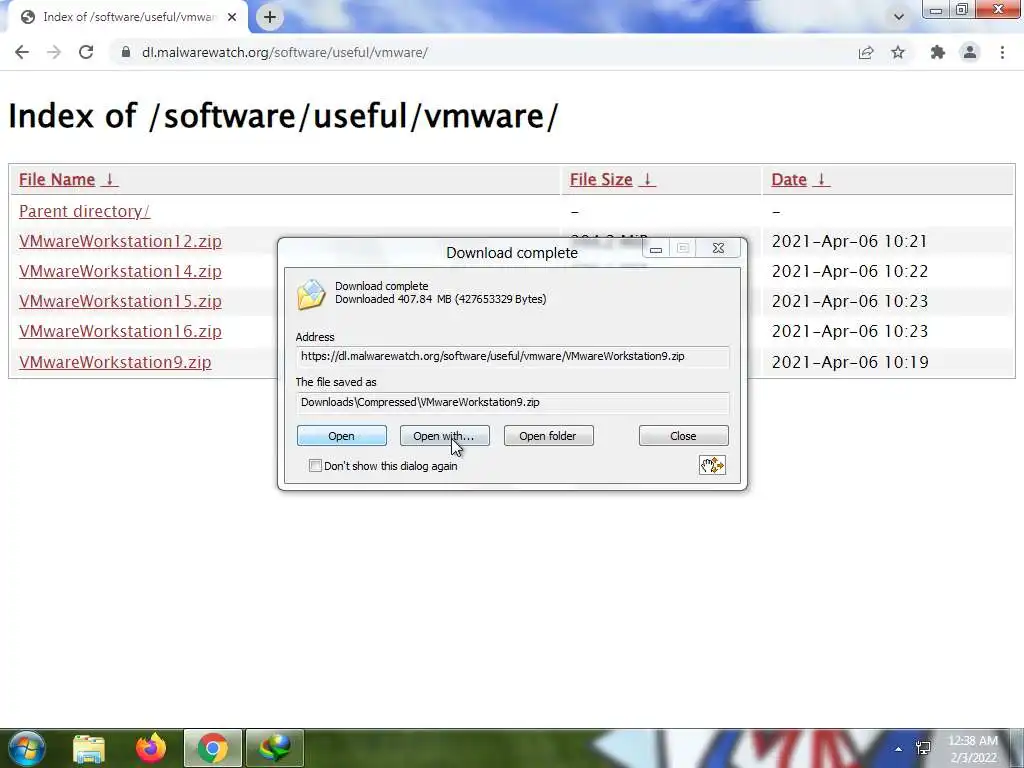This screenshot has width=1024, height=768.
Task: Click the Downloaded 407.84 MB text
Action: click(x=440, y=299)
